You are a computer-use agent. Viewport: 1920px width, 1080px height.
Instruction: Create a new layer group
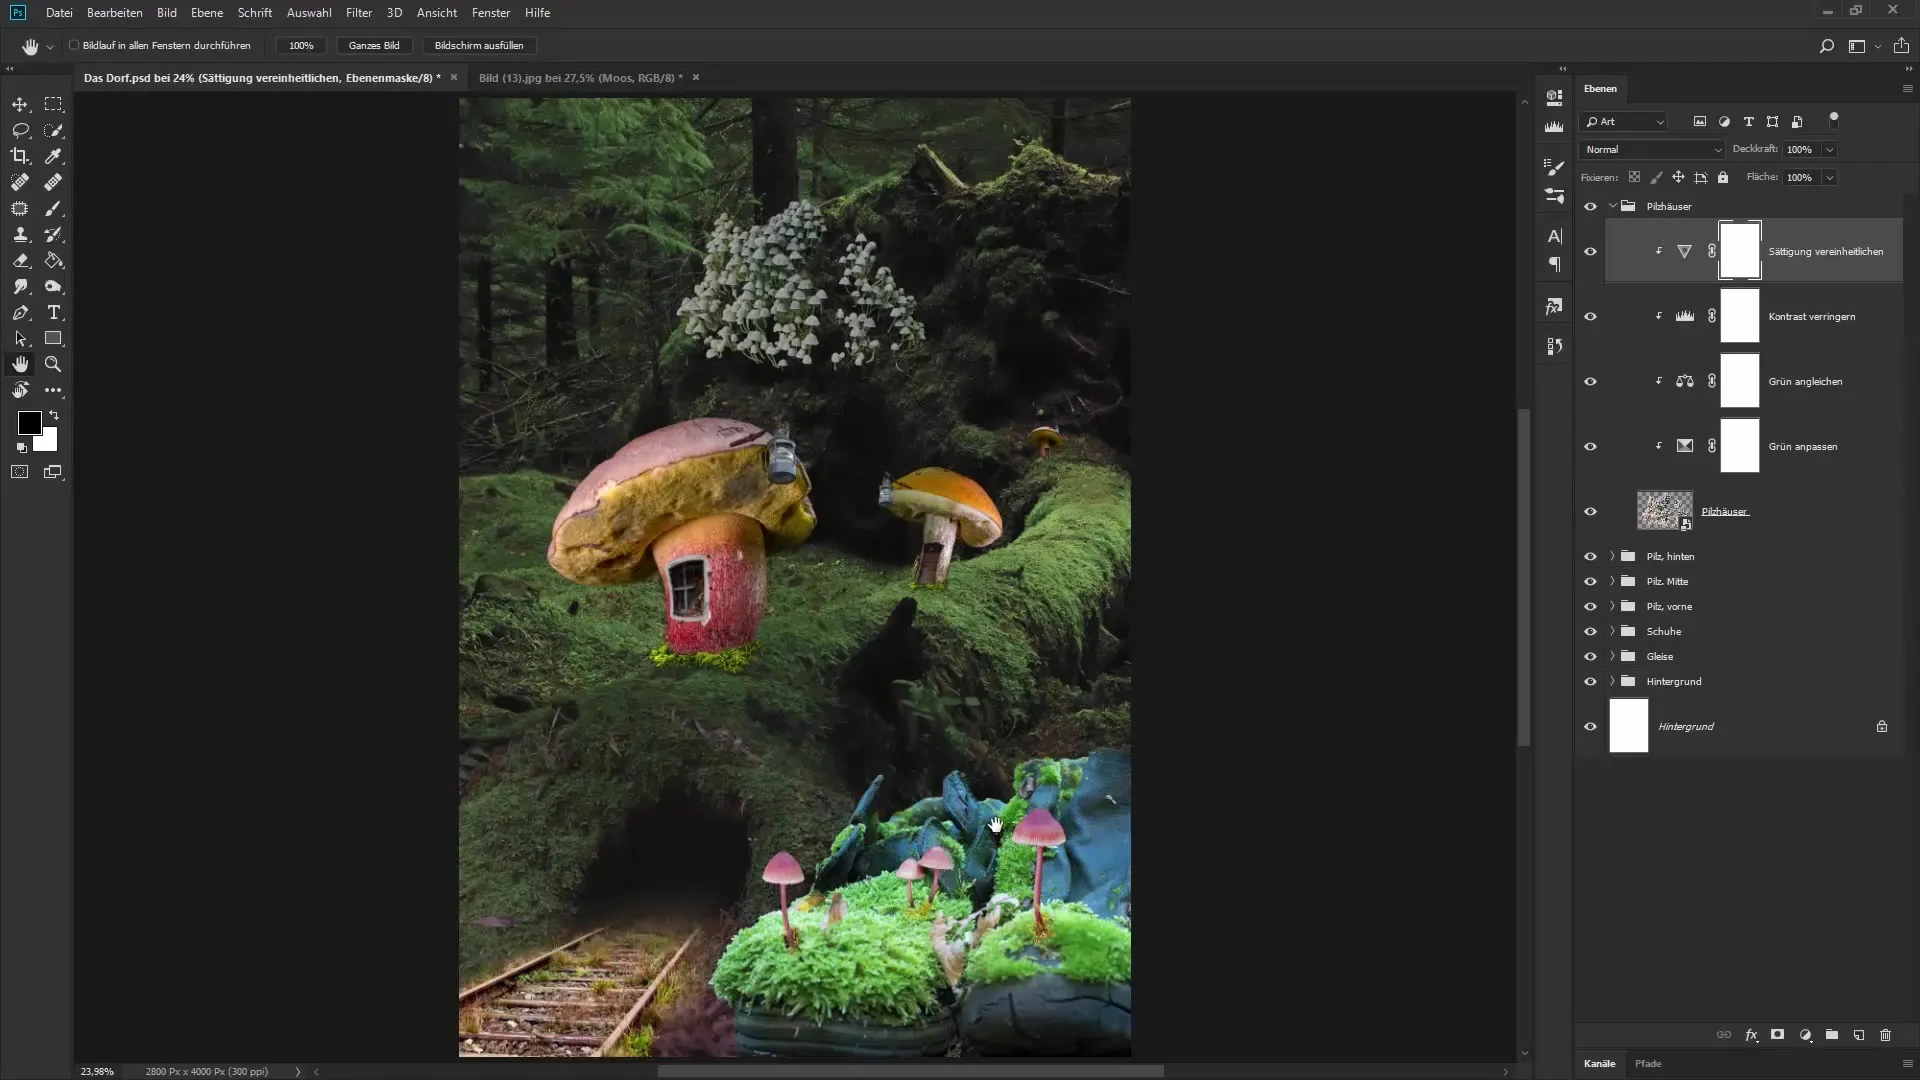(x=1832, y=1035)
